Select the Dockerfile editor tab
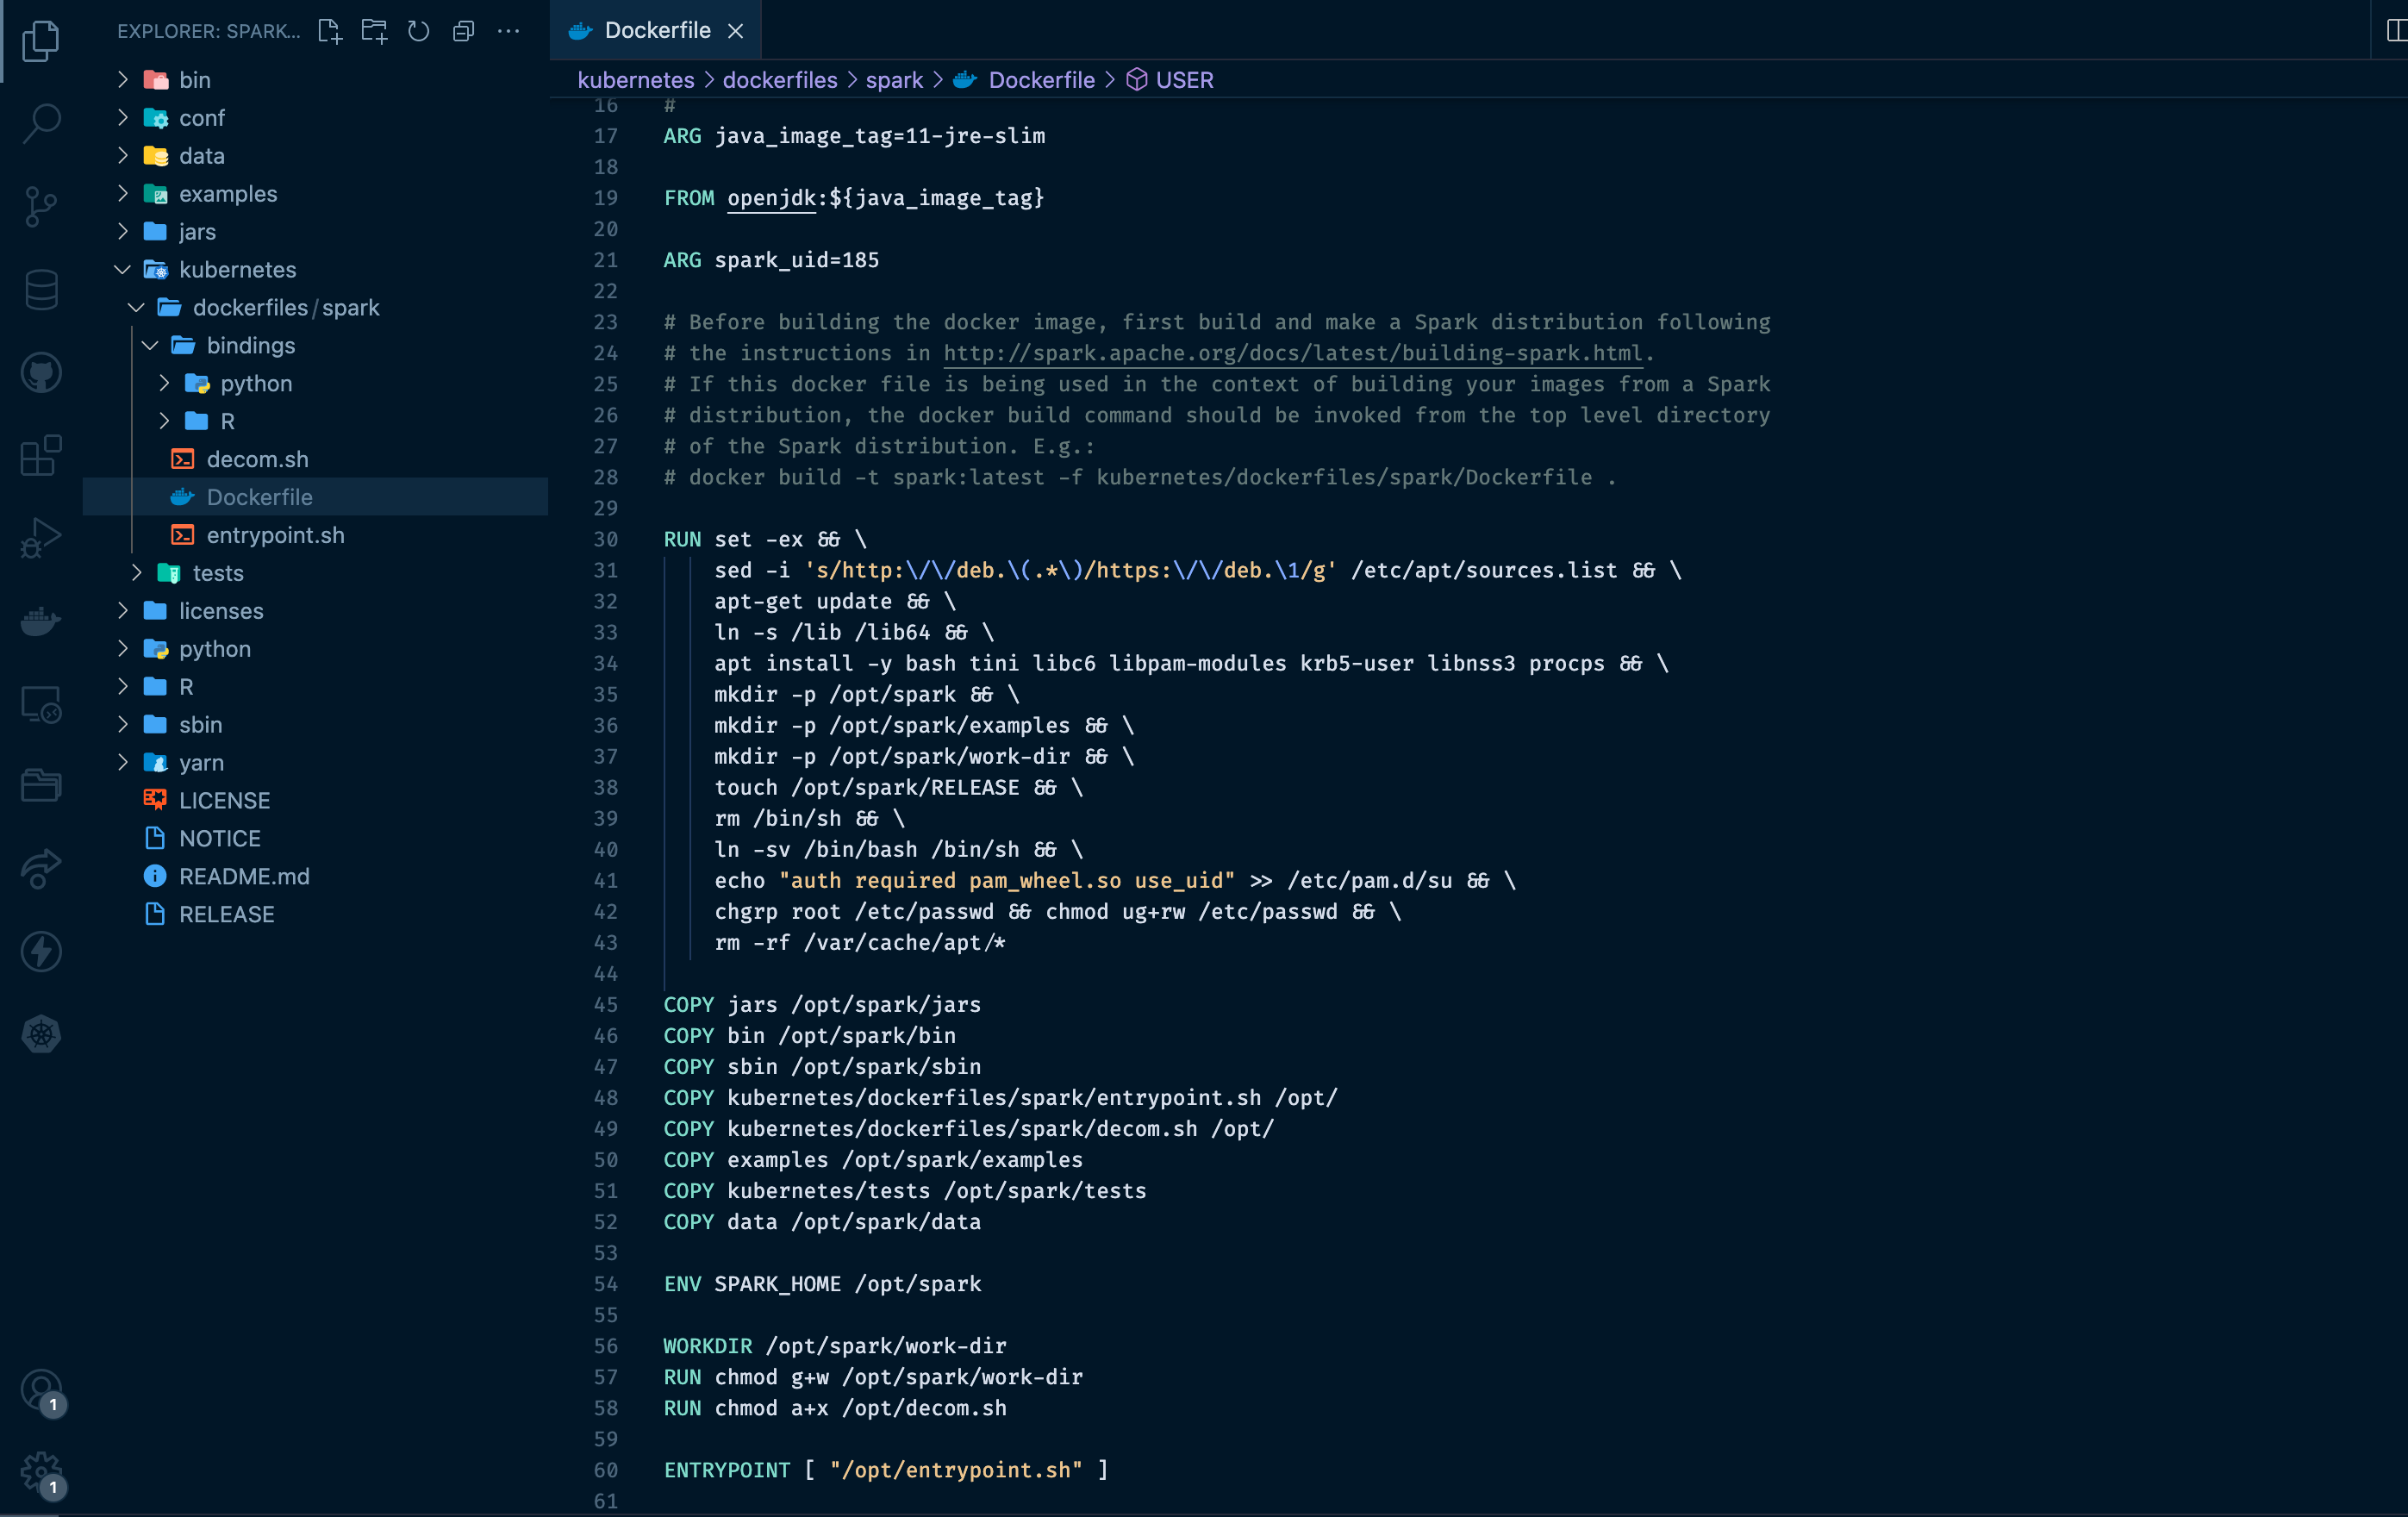The image size is (2408, 1517). [656, 31]
